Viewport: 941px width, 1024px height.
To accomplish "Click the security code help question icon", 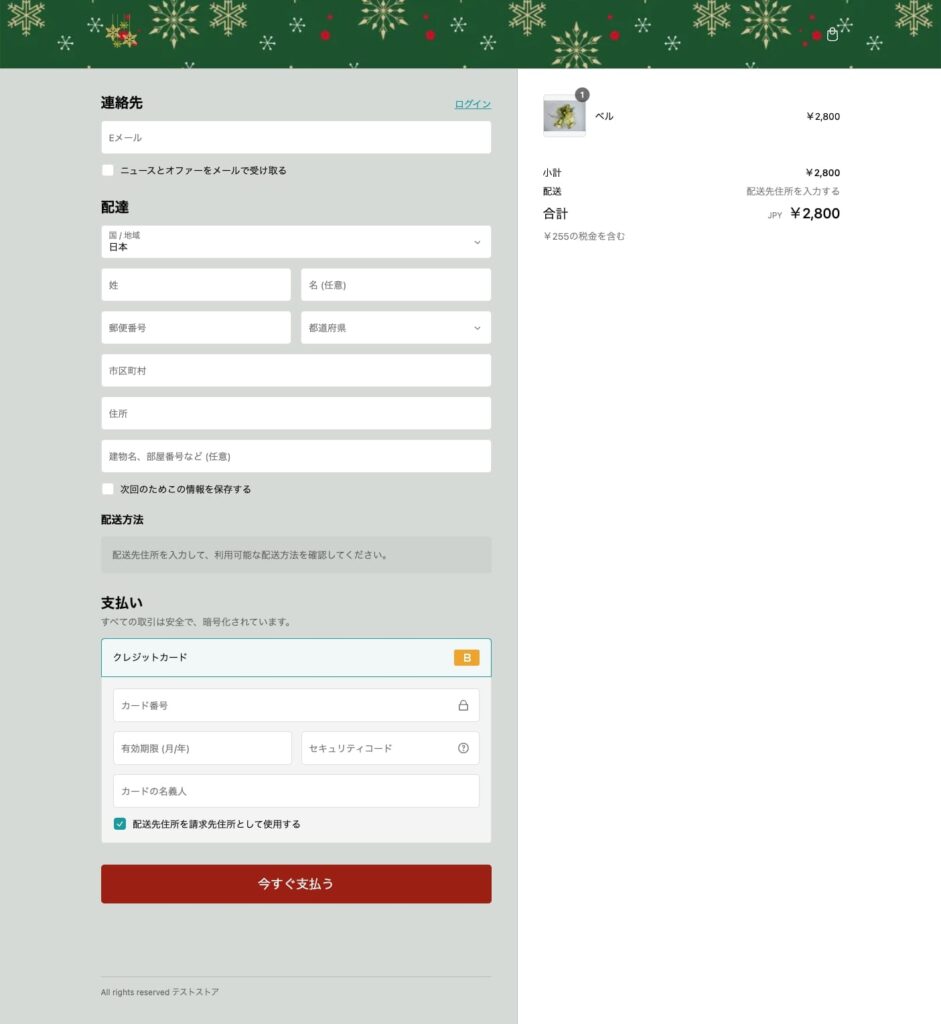I will (x=463, y=748).
